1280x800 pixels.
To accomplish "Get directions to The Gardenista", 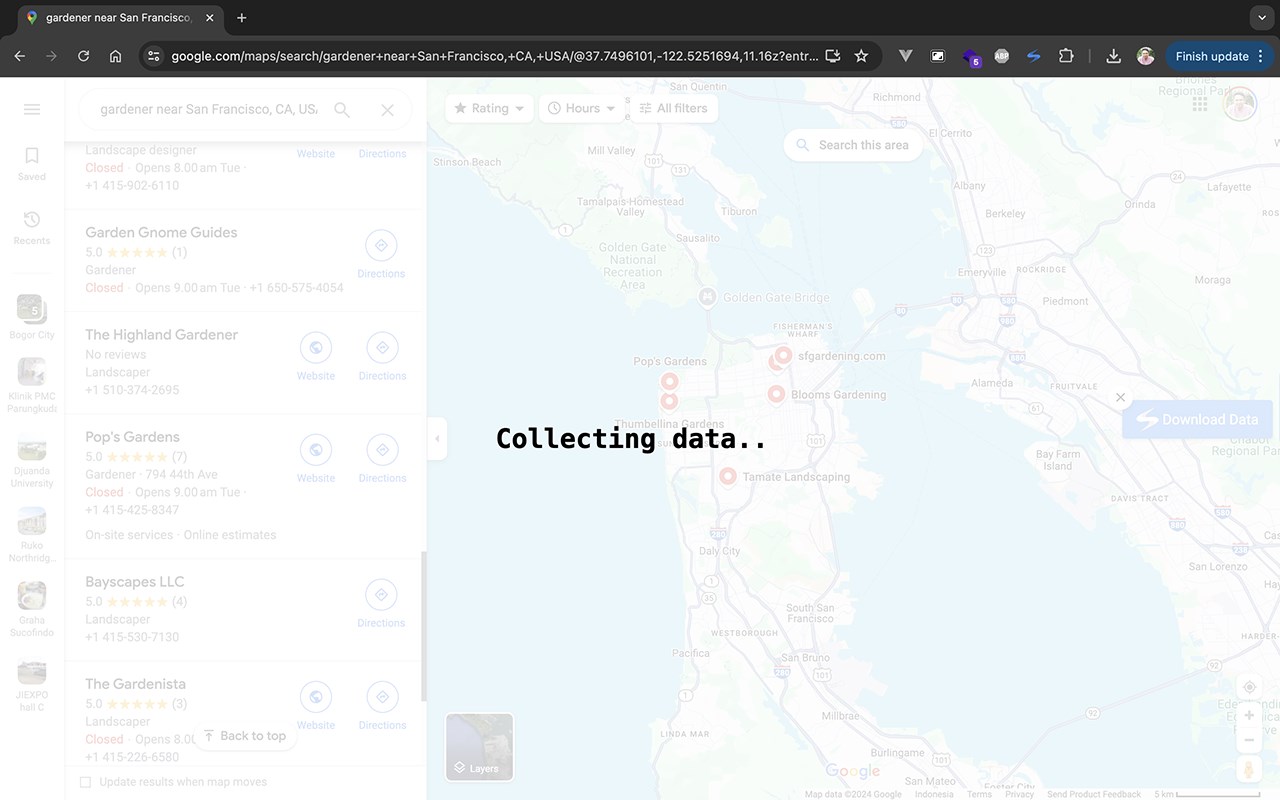I will click(x=381, y=697).
